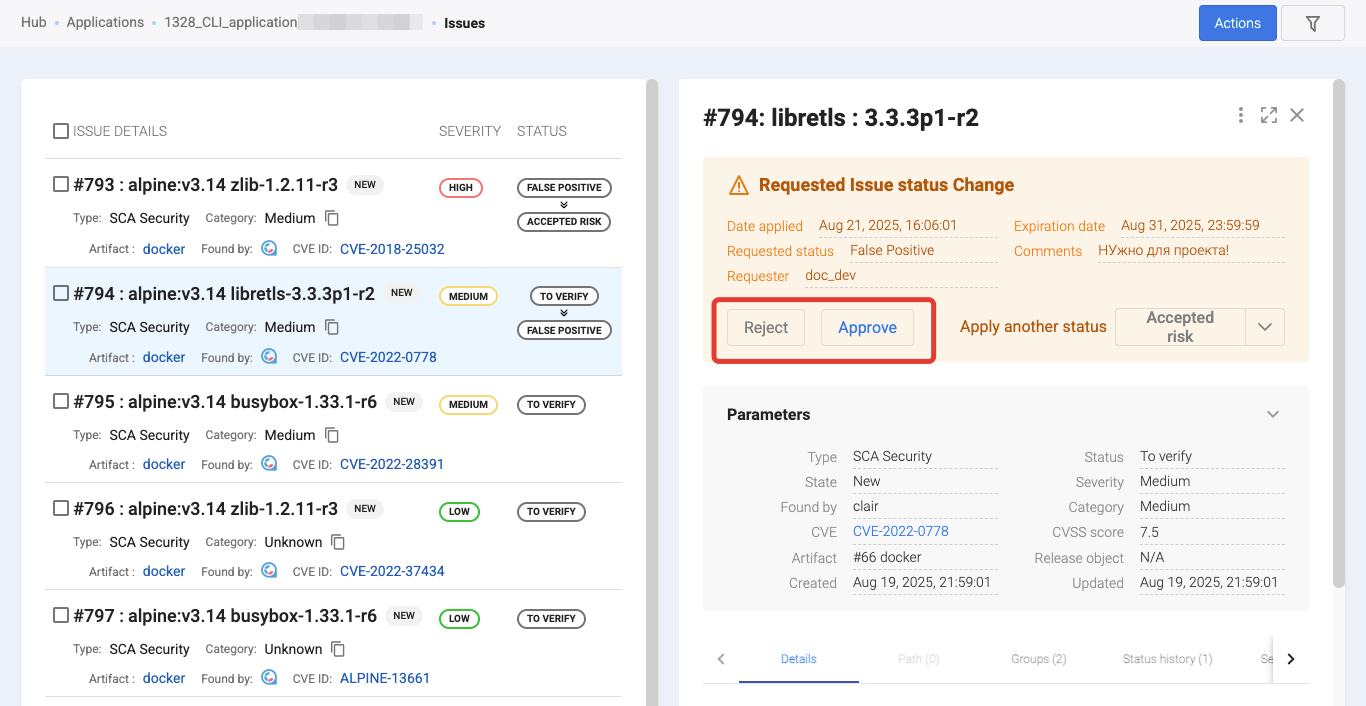
Task: Open the Actions menu
Action: (1237, 23)
